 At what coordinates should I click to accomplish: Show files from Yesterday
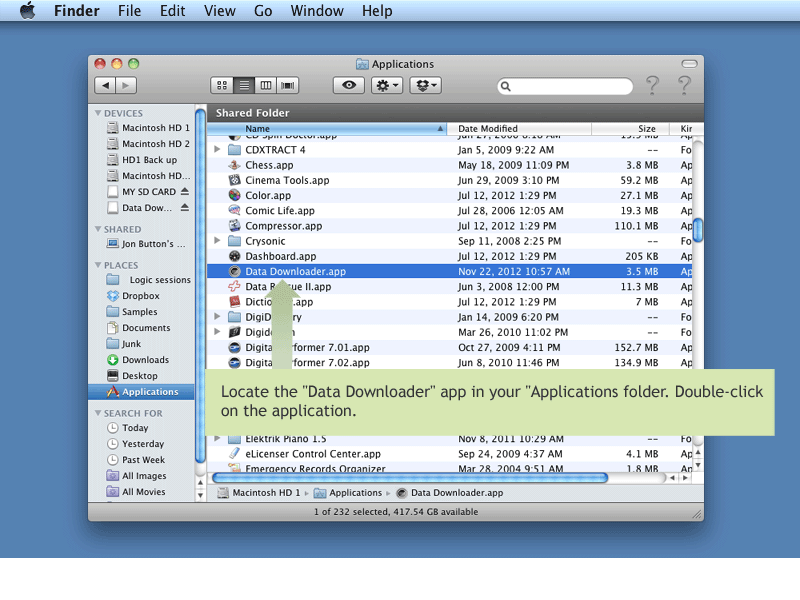(135, 443)
